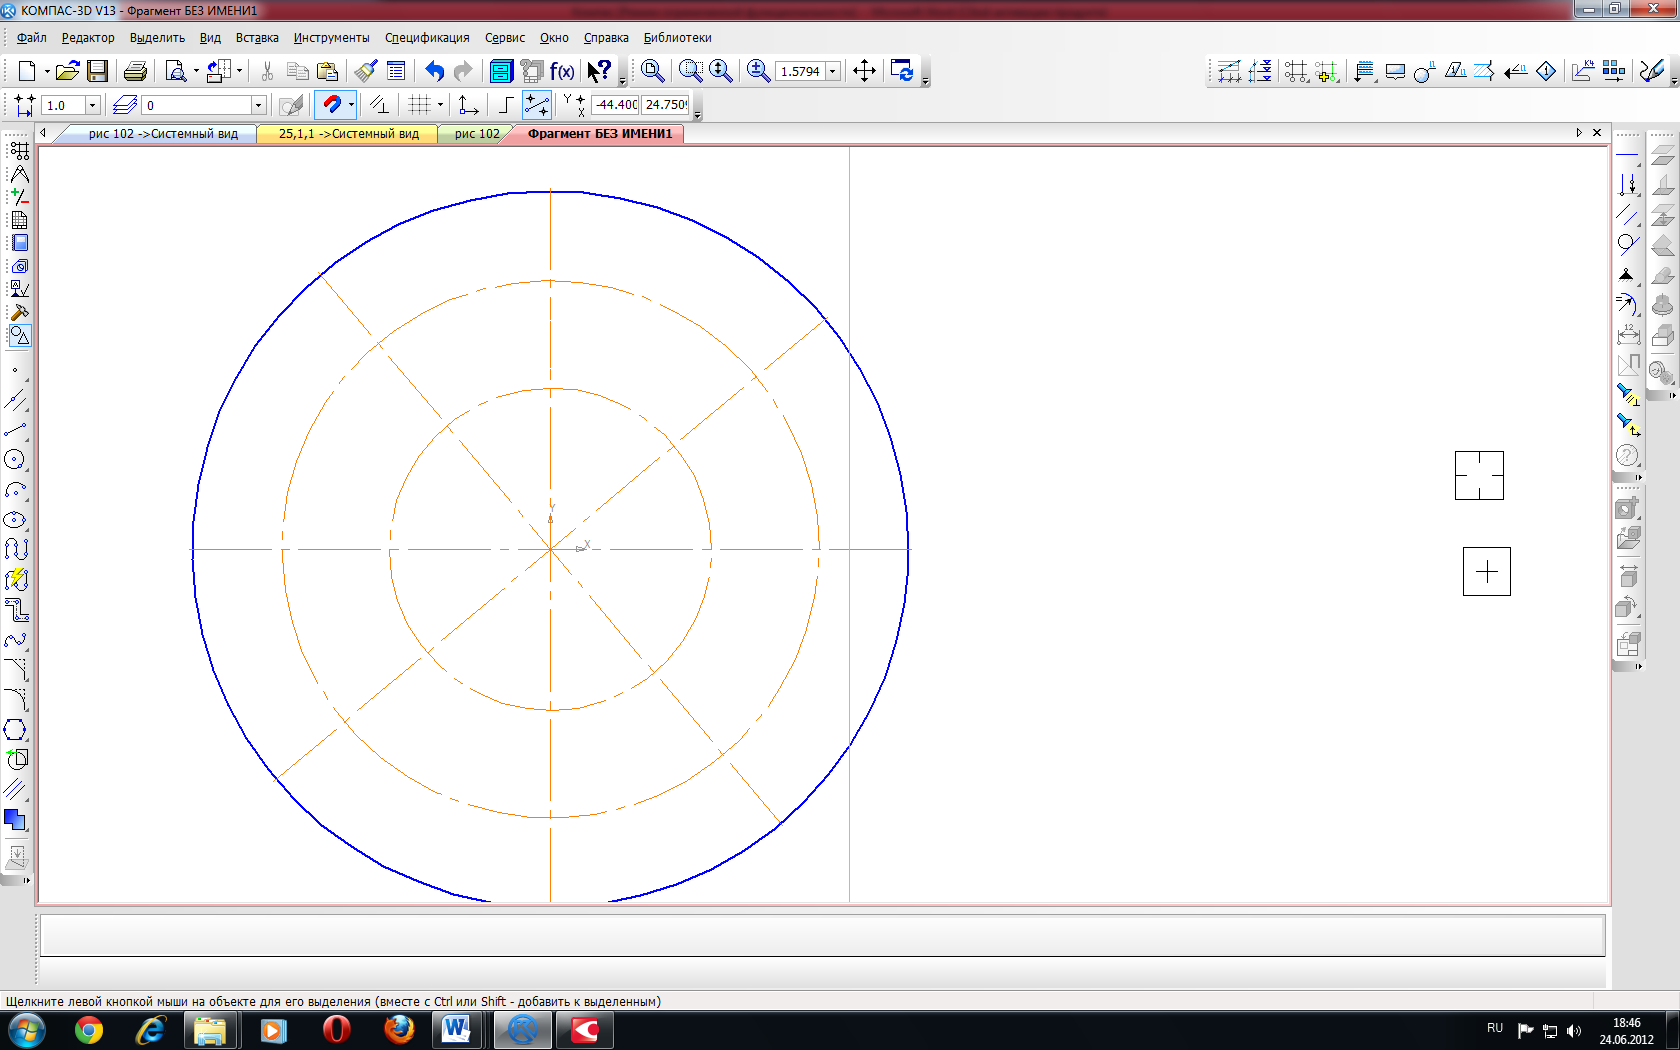Click the Y coordinate field showing 24.750
This screenshot has height=1050, width=1680.
tap(666, 104)
